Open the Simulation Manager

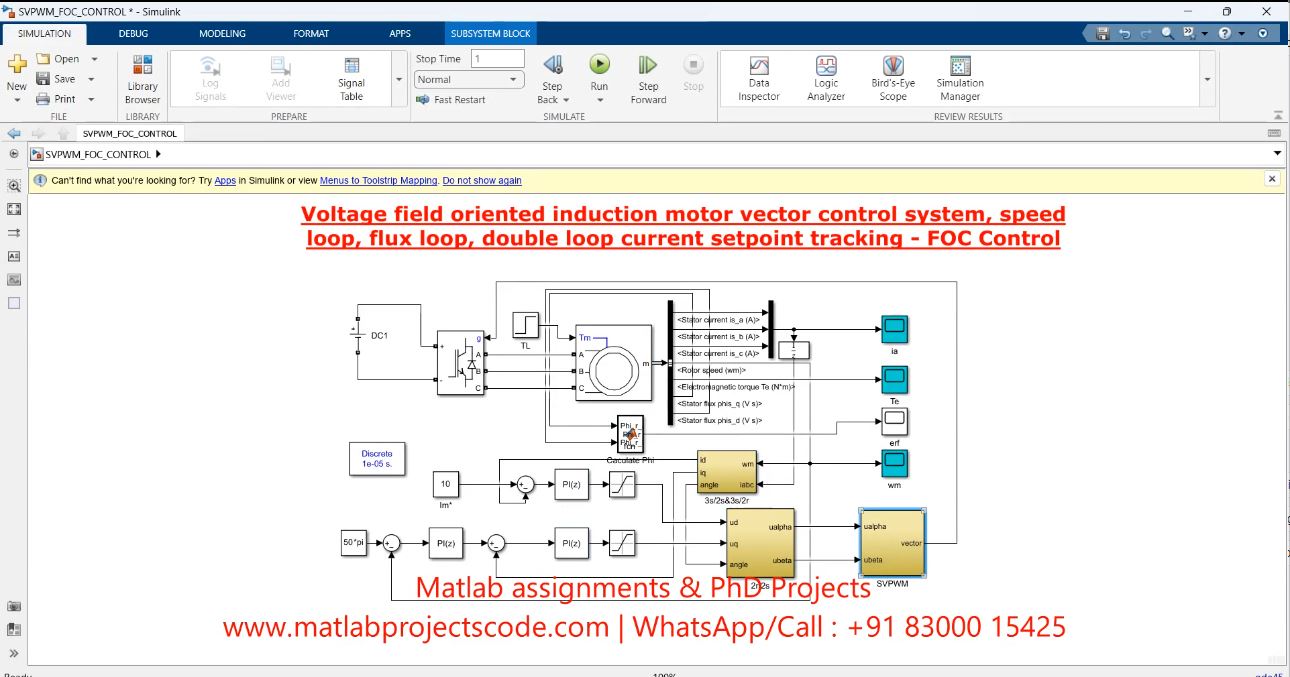[x=960, y=78]
